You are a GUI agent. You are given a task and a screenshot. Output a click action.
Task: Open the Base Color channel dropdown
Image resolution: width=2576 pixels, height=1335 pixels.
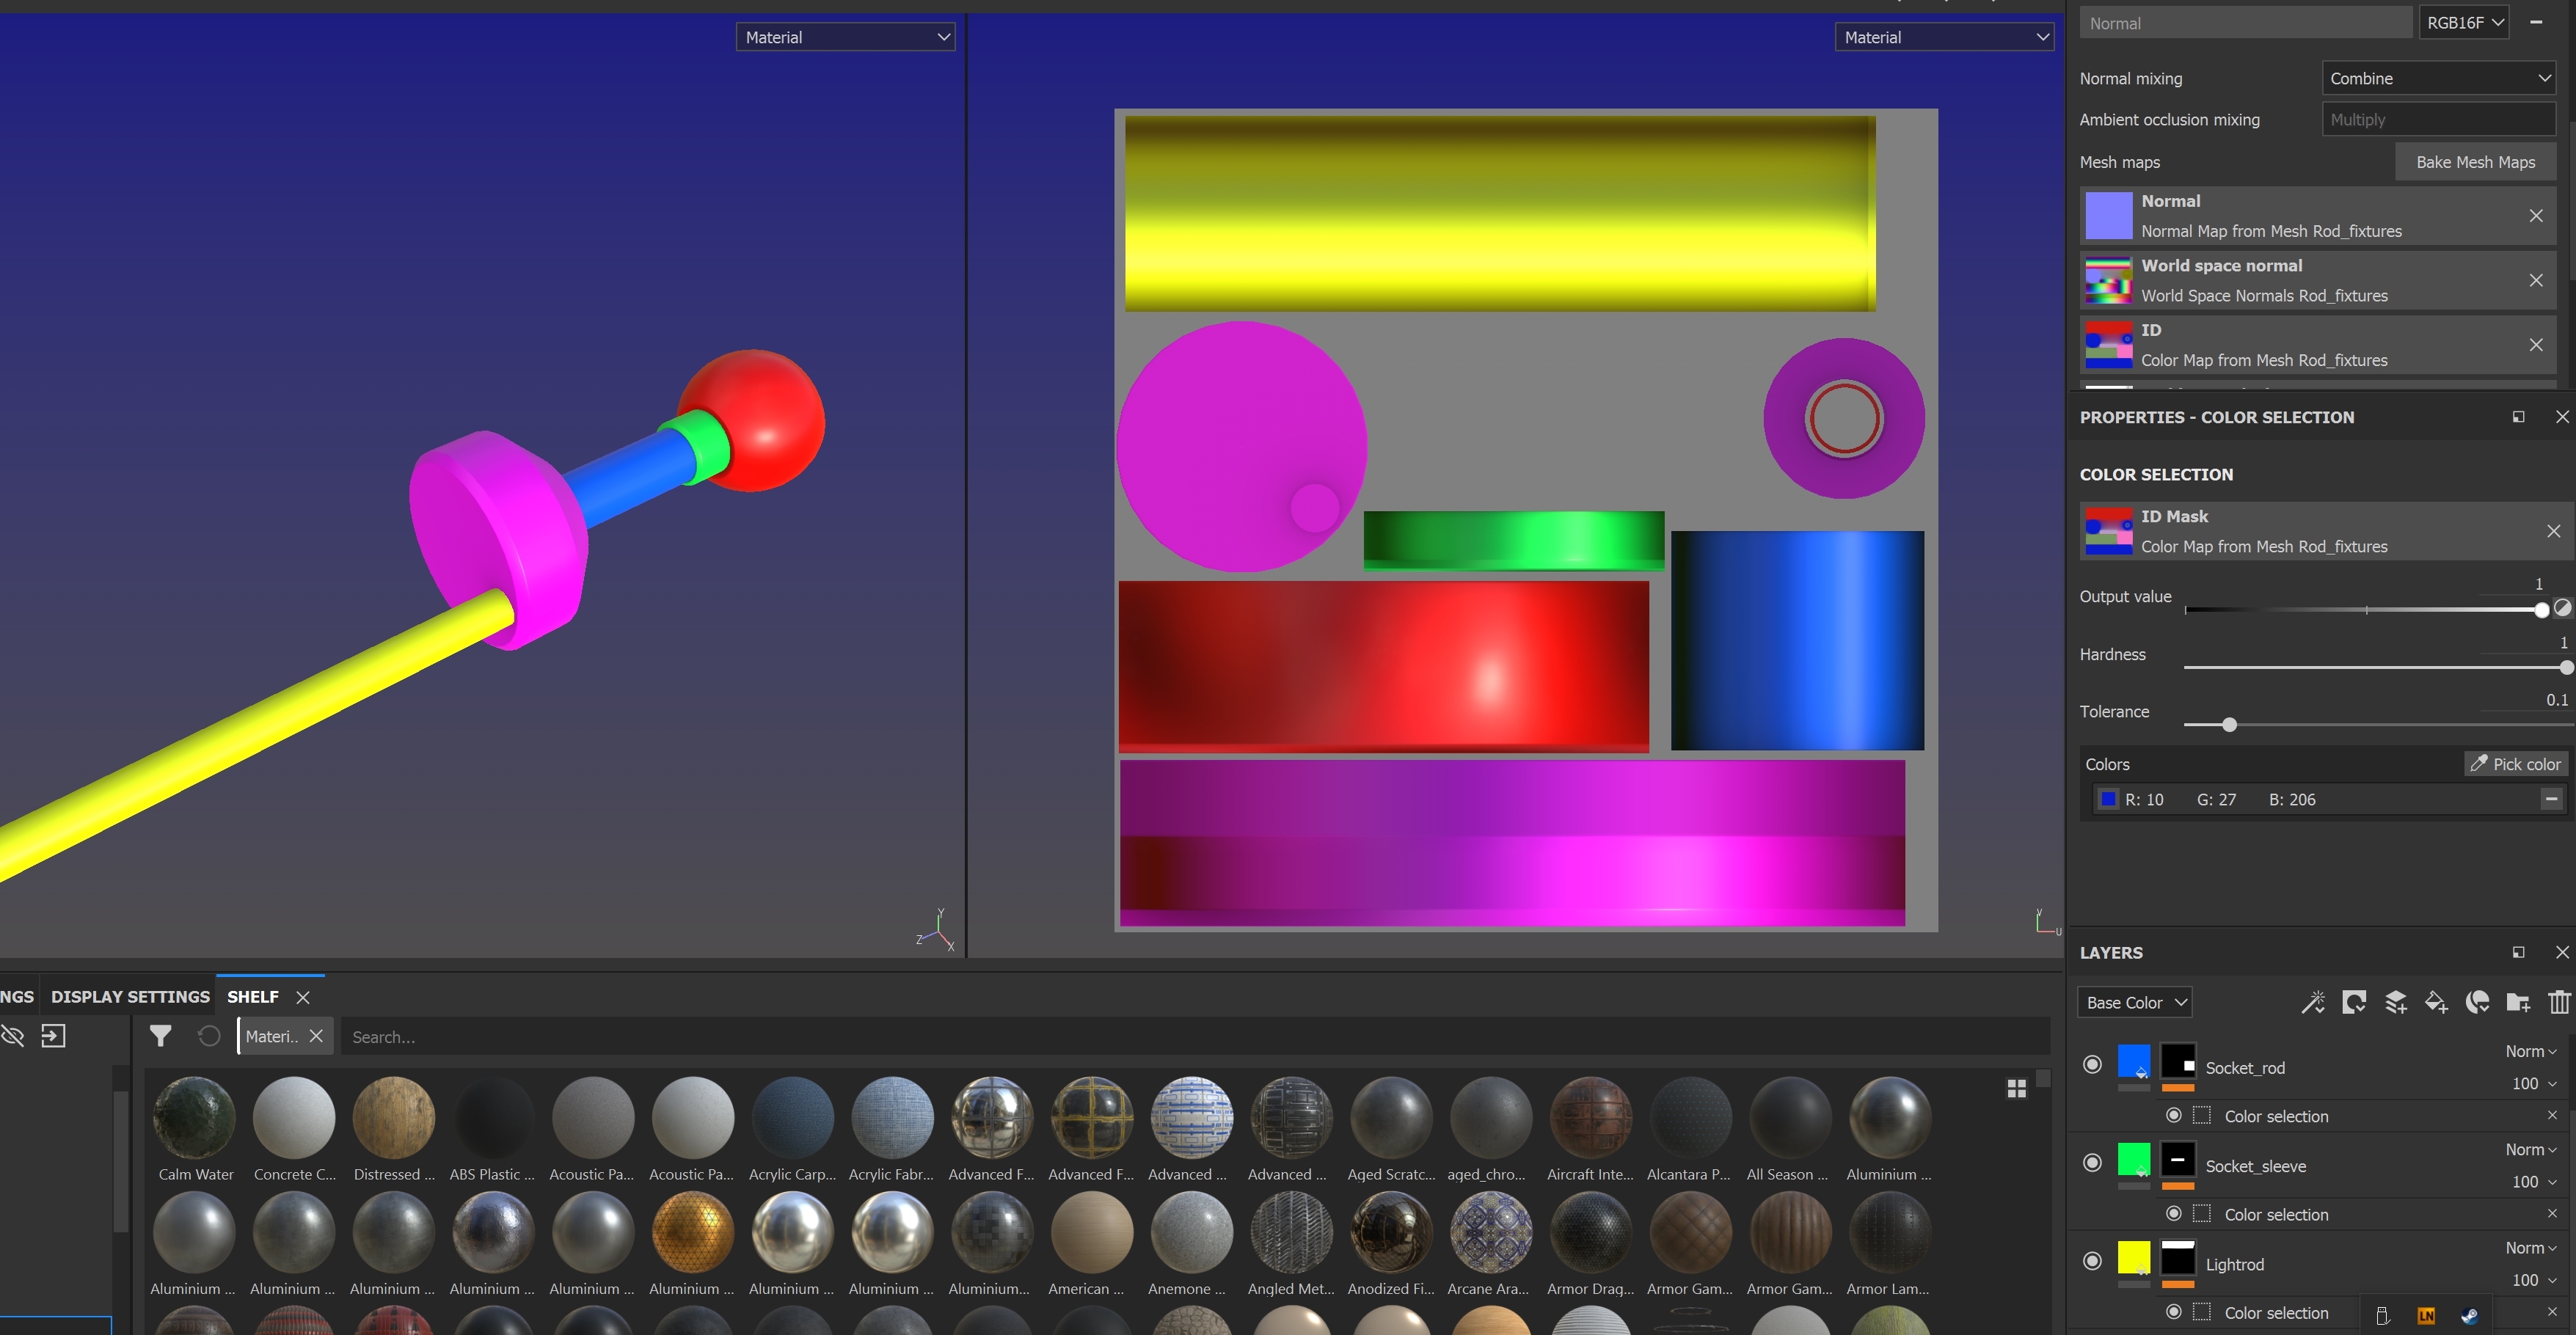[2136, 1002]
